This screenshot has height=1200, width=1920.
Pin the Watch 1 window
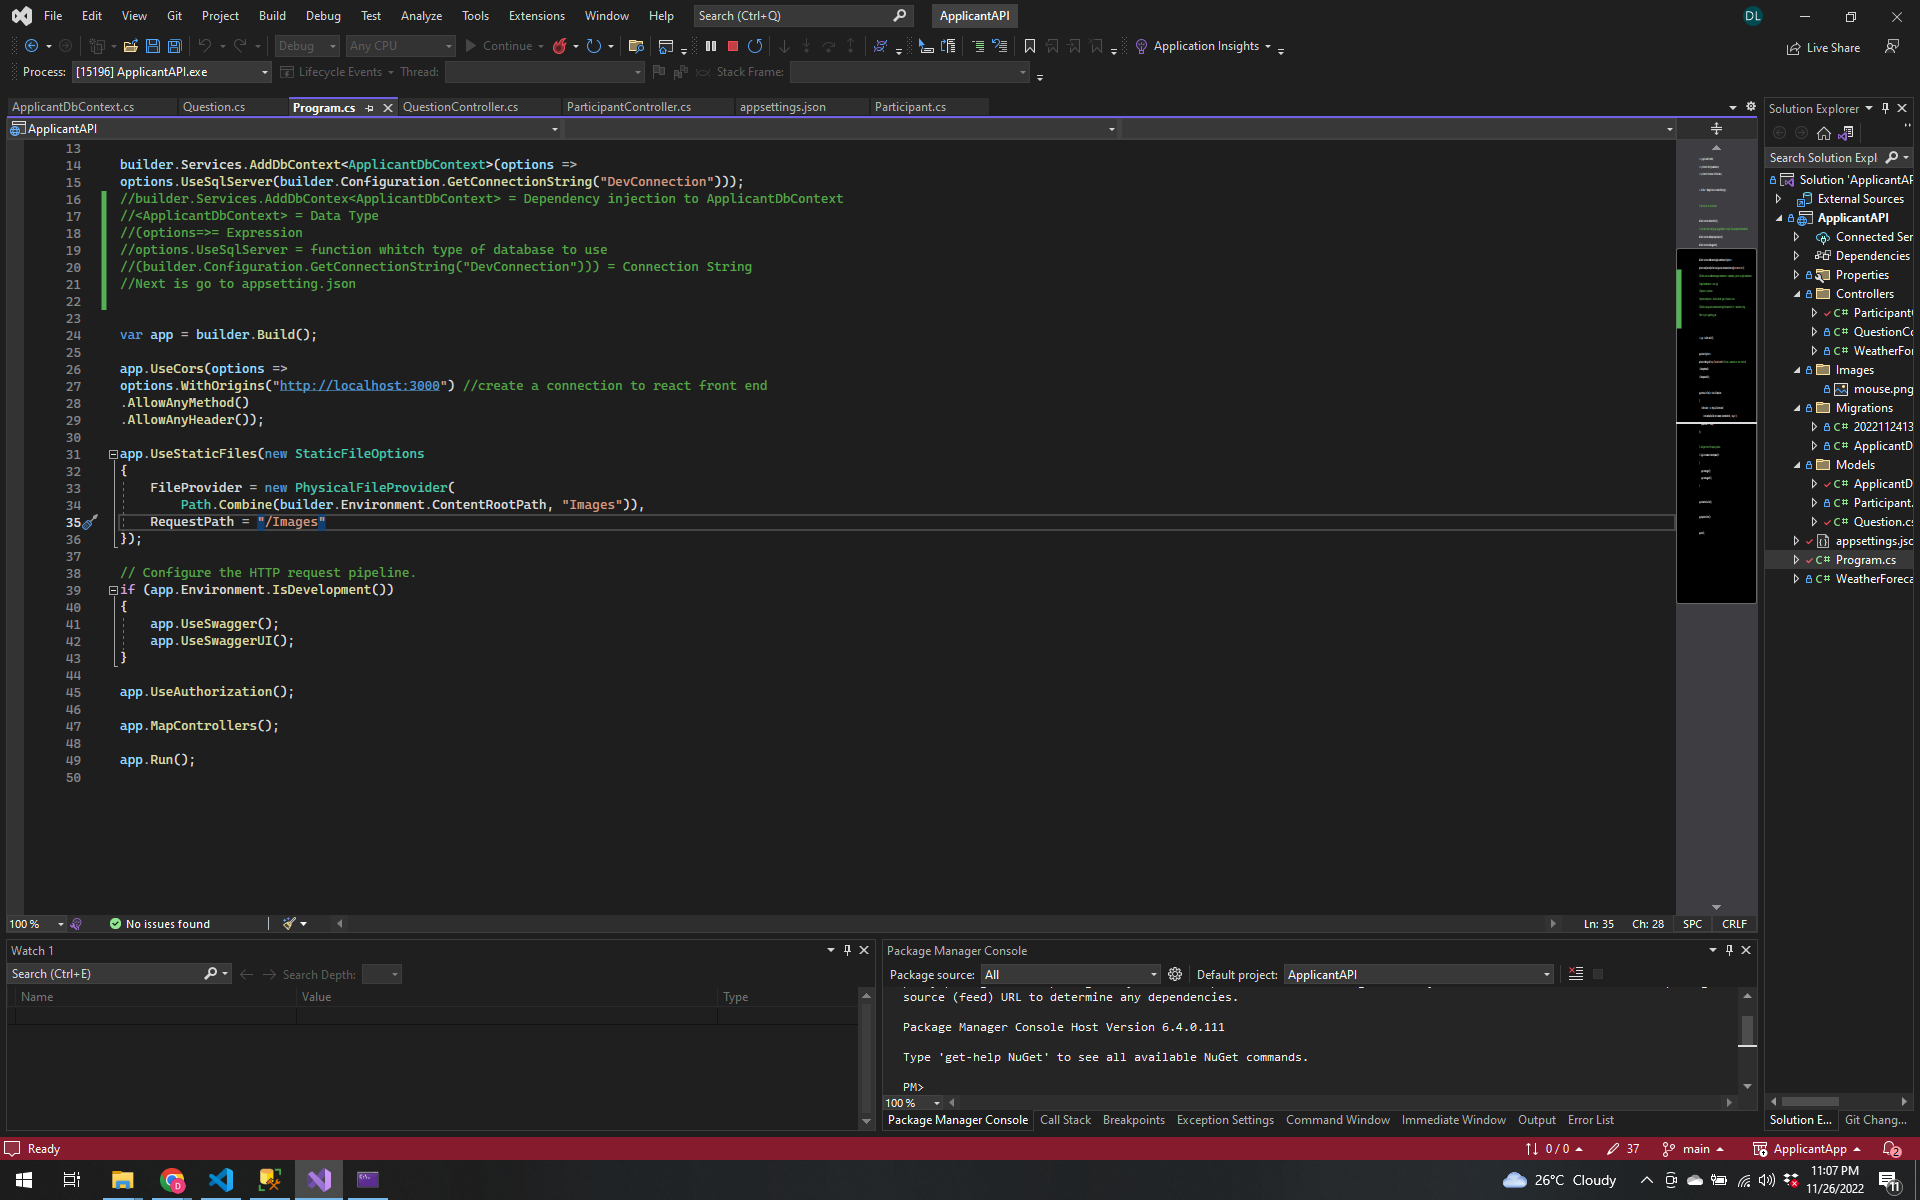tap(847, 950)
